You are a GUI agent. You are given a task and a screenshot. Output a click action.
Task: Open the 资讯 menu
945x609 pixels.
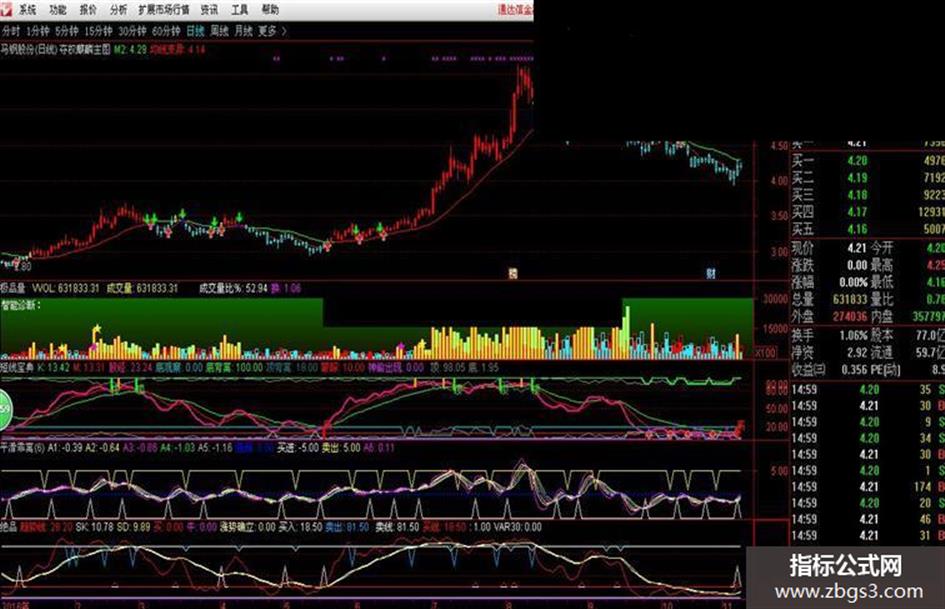209,10
